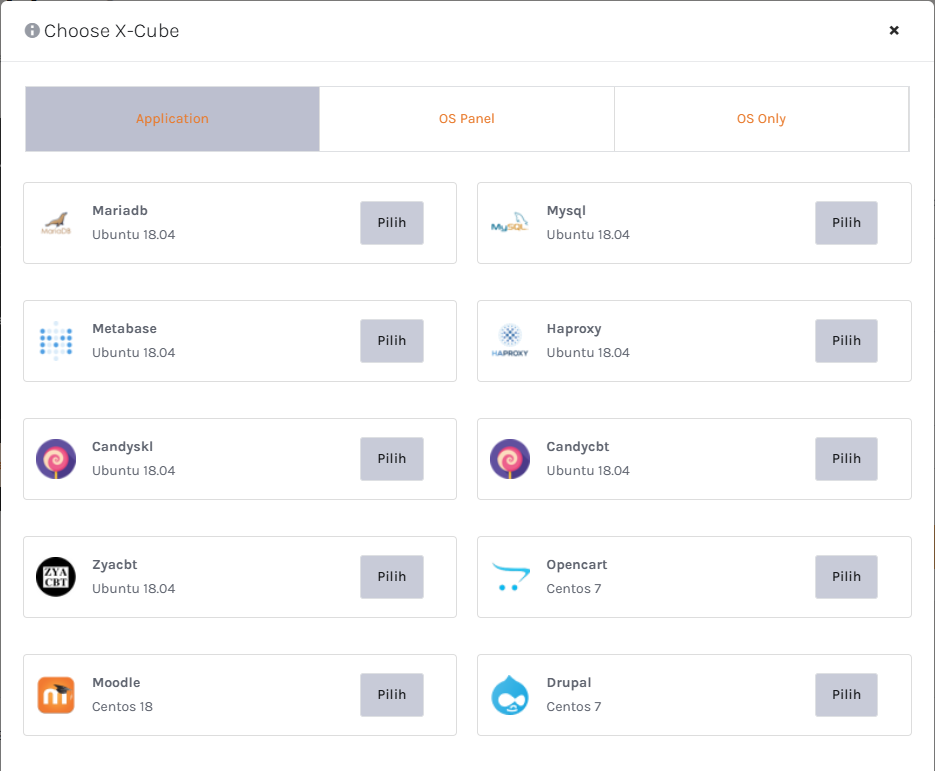Click the Mysql title text
The height and width of the screenshot is (771, 935).
point(566,211)
